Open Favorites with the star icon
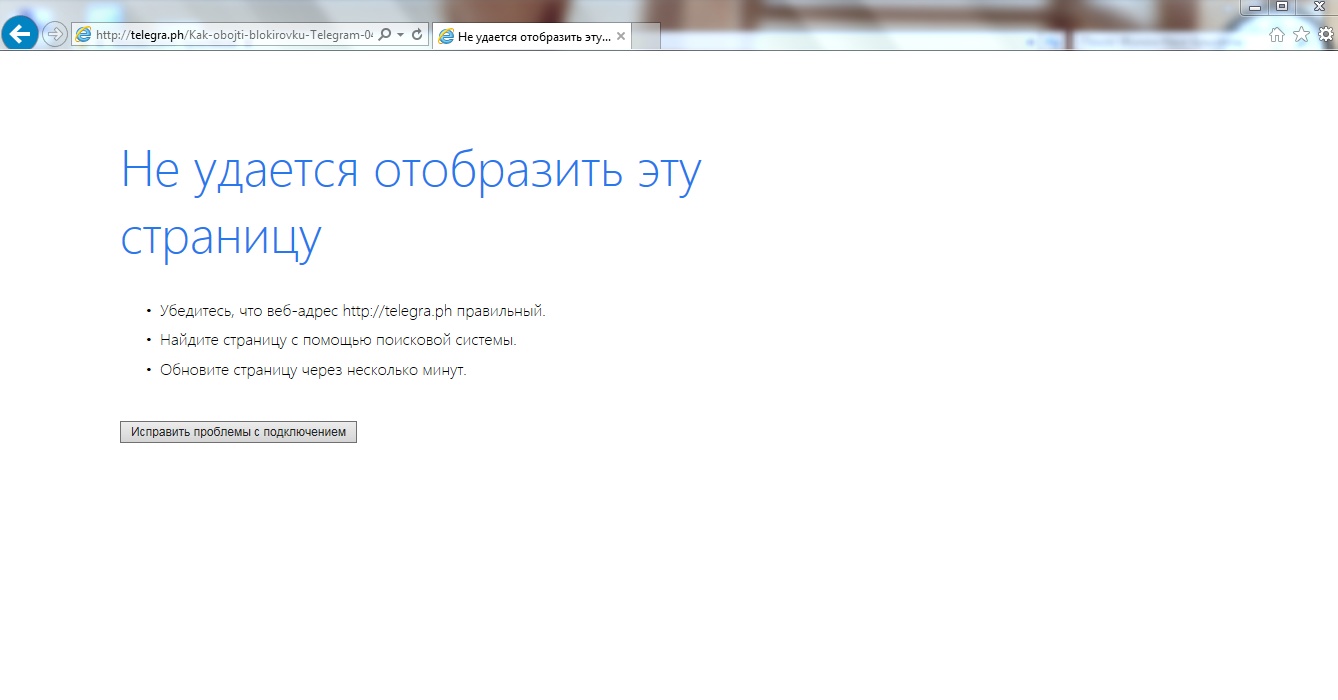The image size is (1338, 700). (1301, 34)
